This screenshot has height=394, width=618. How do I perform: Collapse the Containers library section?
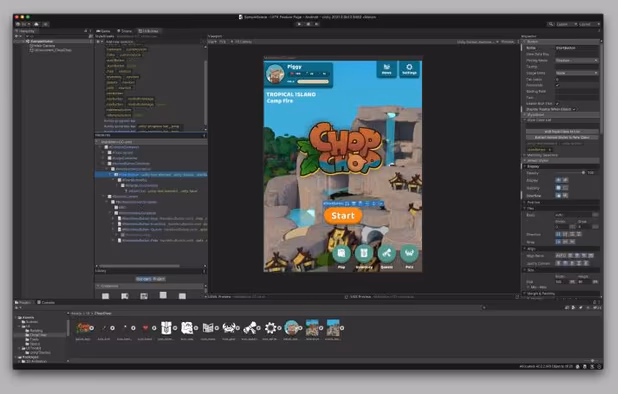pos(98,286)
